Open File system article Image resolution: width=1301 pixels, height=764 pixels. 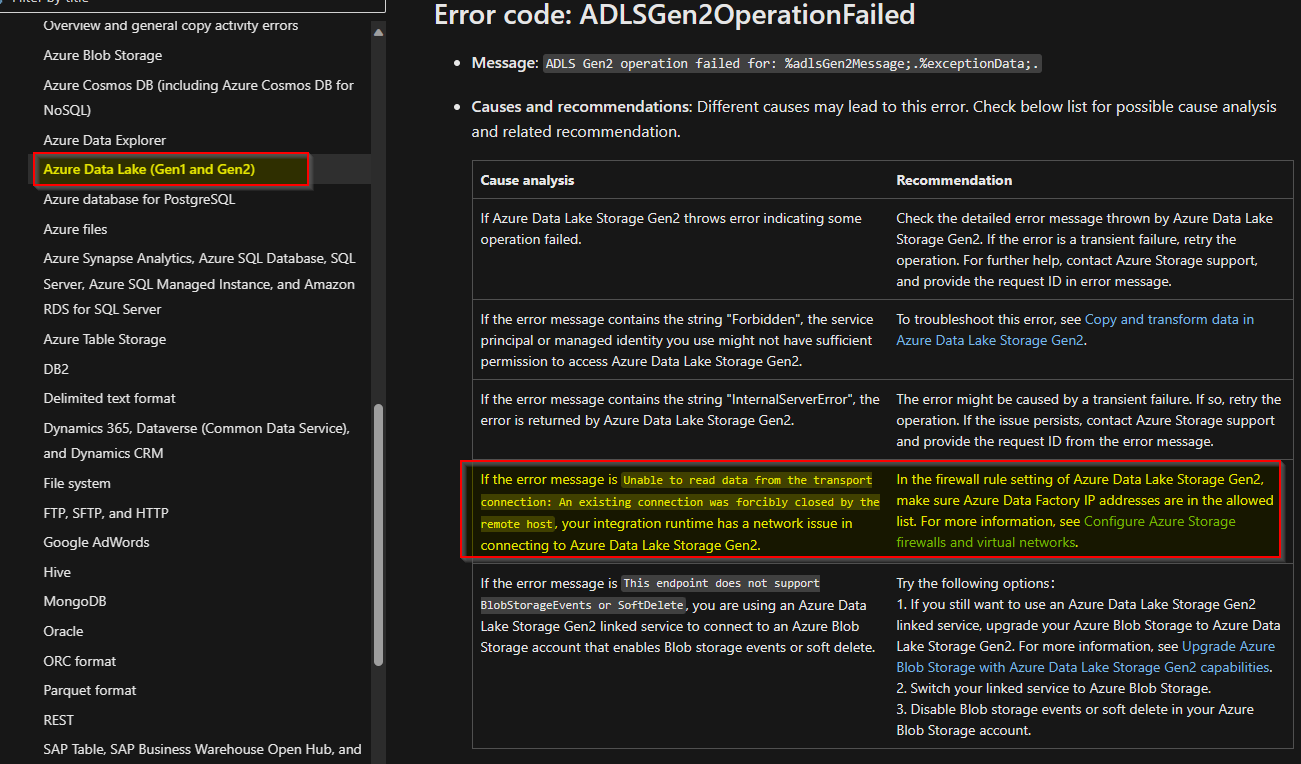[77, 483]
